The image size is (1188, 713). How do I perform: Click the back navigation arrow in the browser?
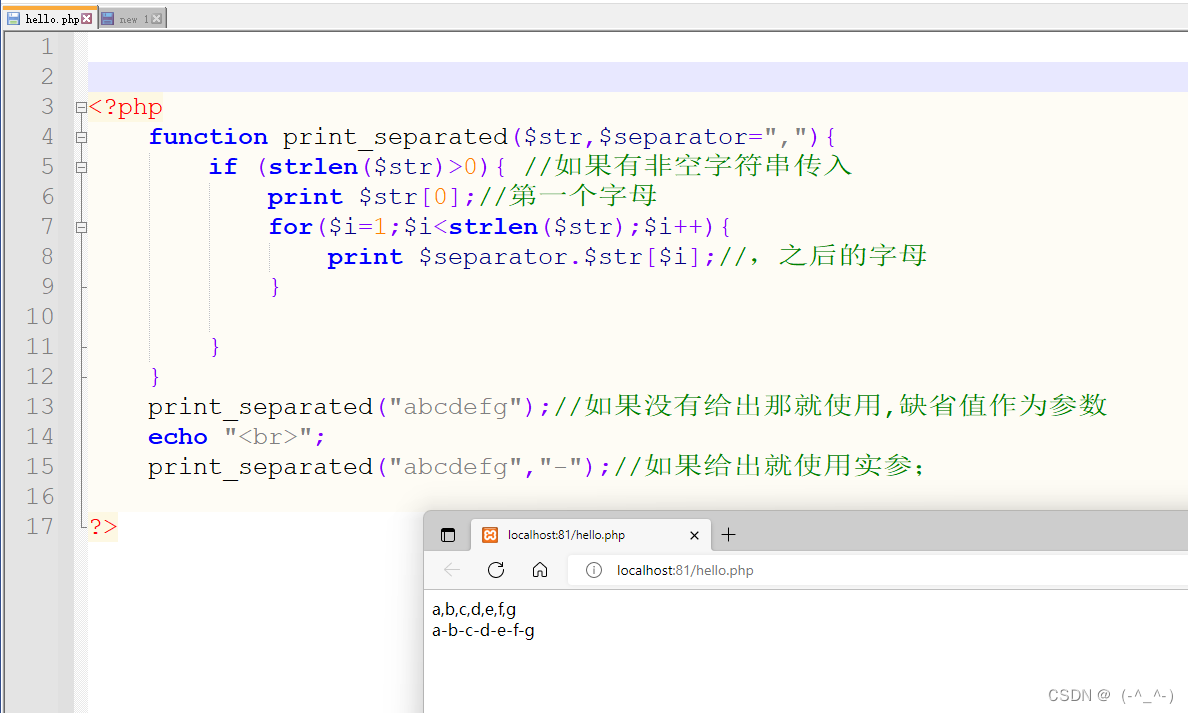click(x=451, y=570)
